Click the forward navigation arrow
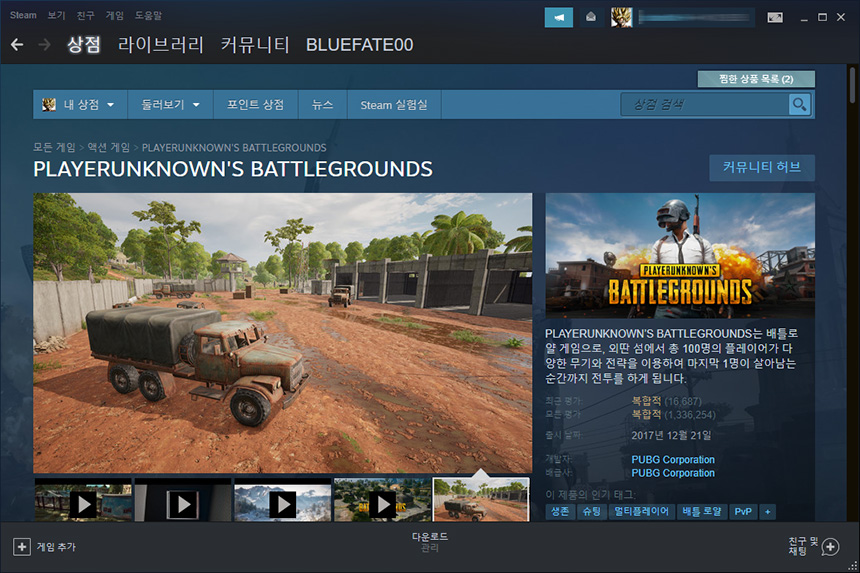The image size is (860, 573). pos(44,44)
